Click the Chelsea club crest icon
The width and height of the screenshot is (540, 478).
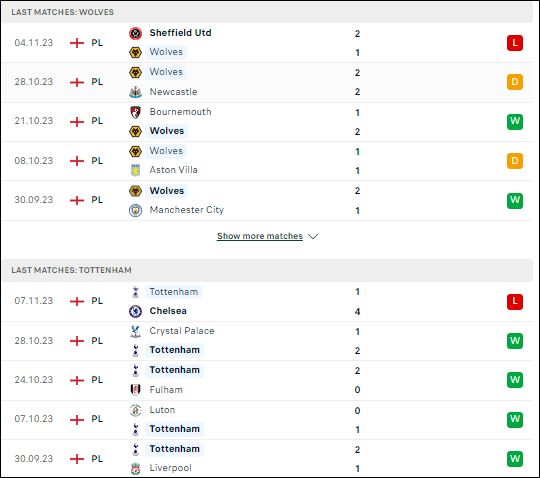135,311
